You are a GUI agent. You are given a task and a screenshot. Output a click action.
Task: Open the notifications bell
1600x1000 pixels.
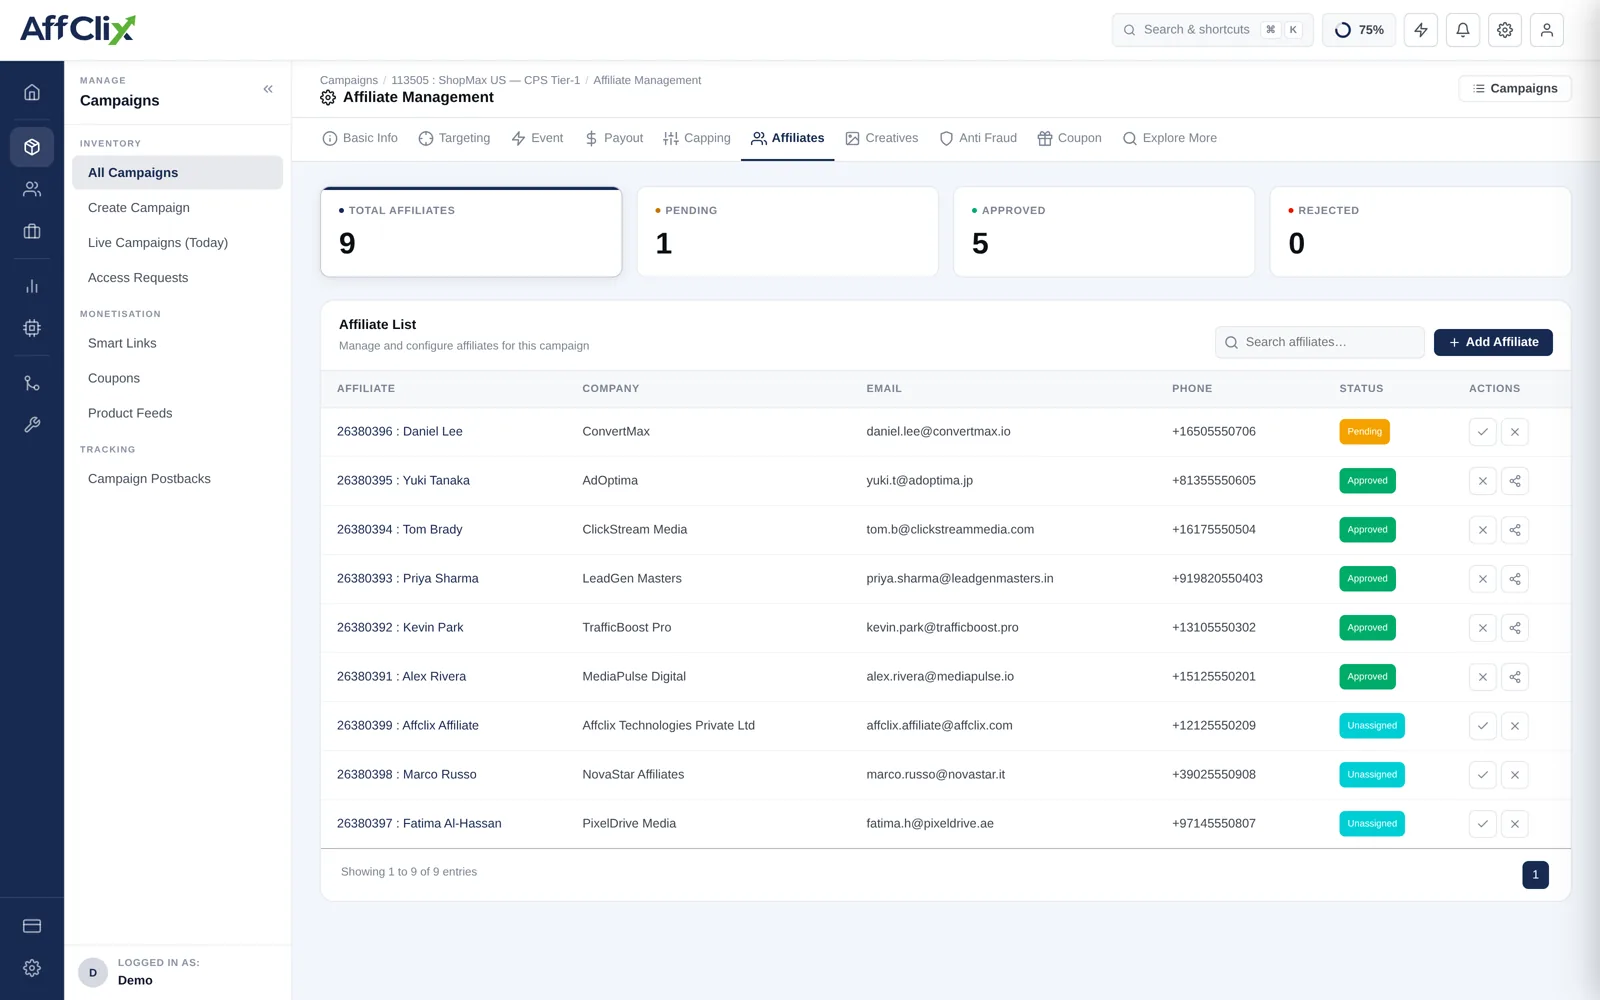click(1463, 30)
